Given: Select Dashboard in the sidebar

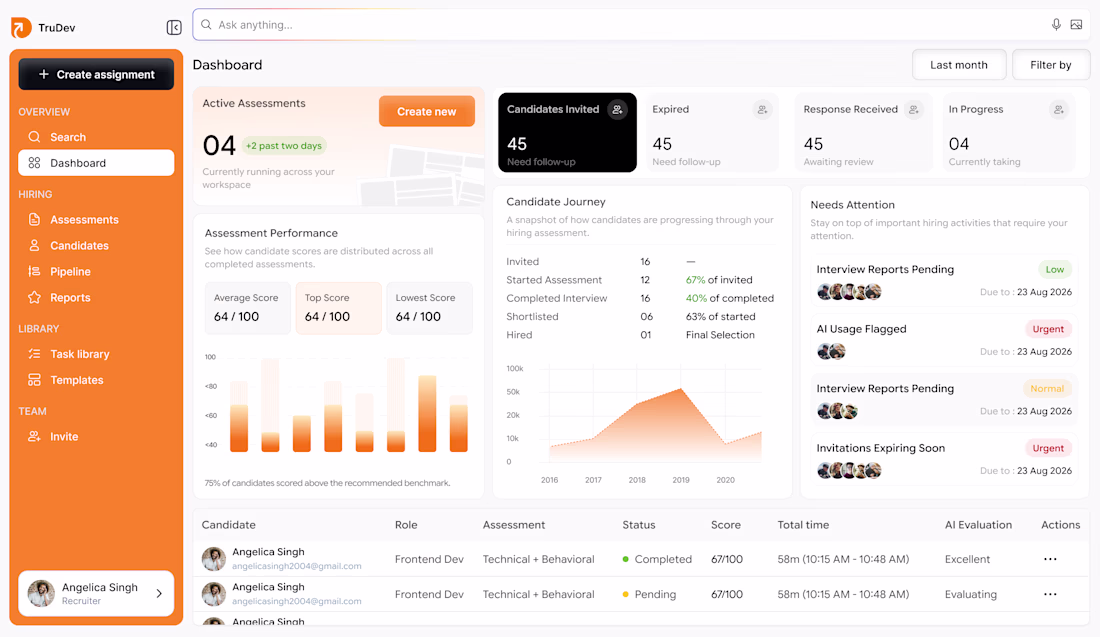Looking at the screenshot, I should (x=96, y=163).
